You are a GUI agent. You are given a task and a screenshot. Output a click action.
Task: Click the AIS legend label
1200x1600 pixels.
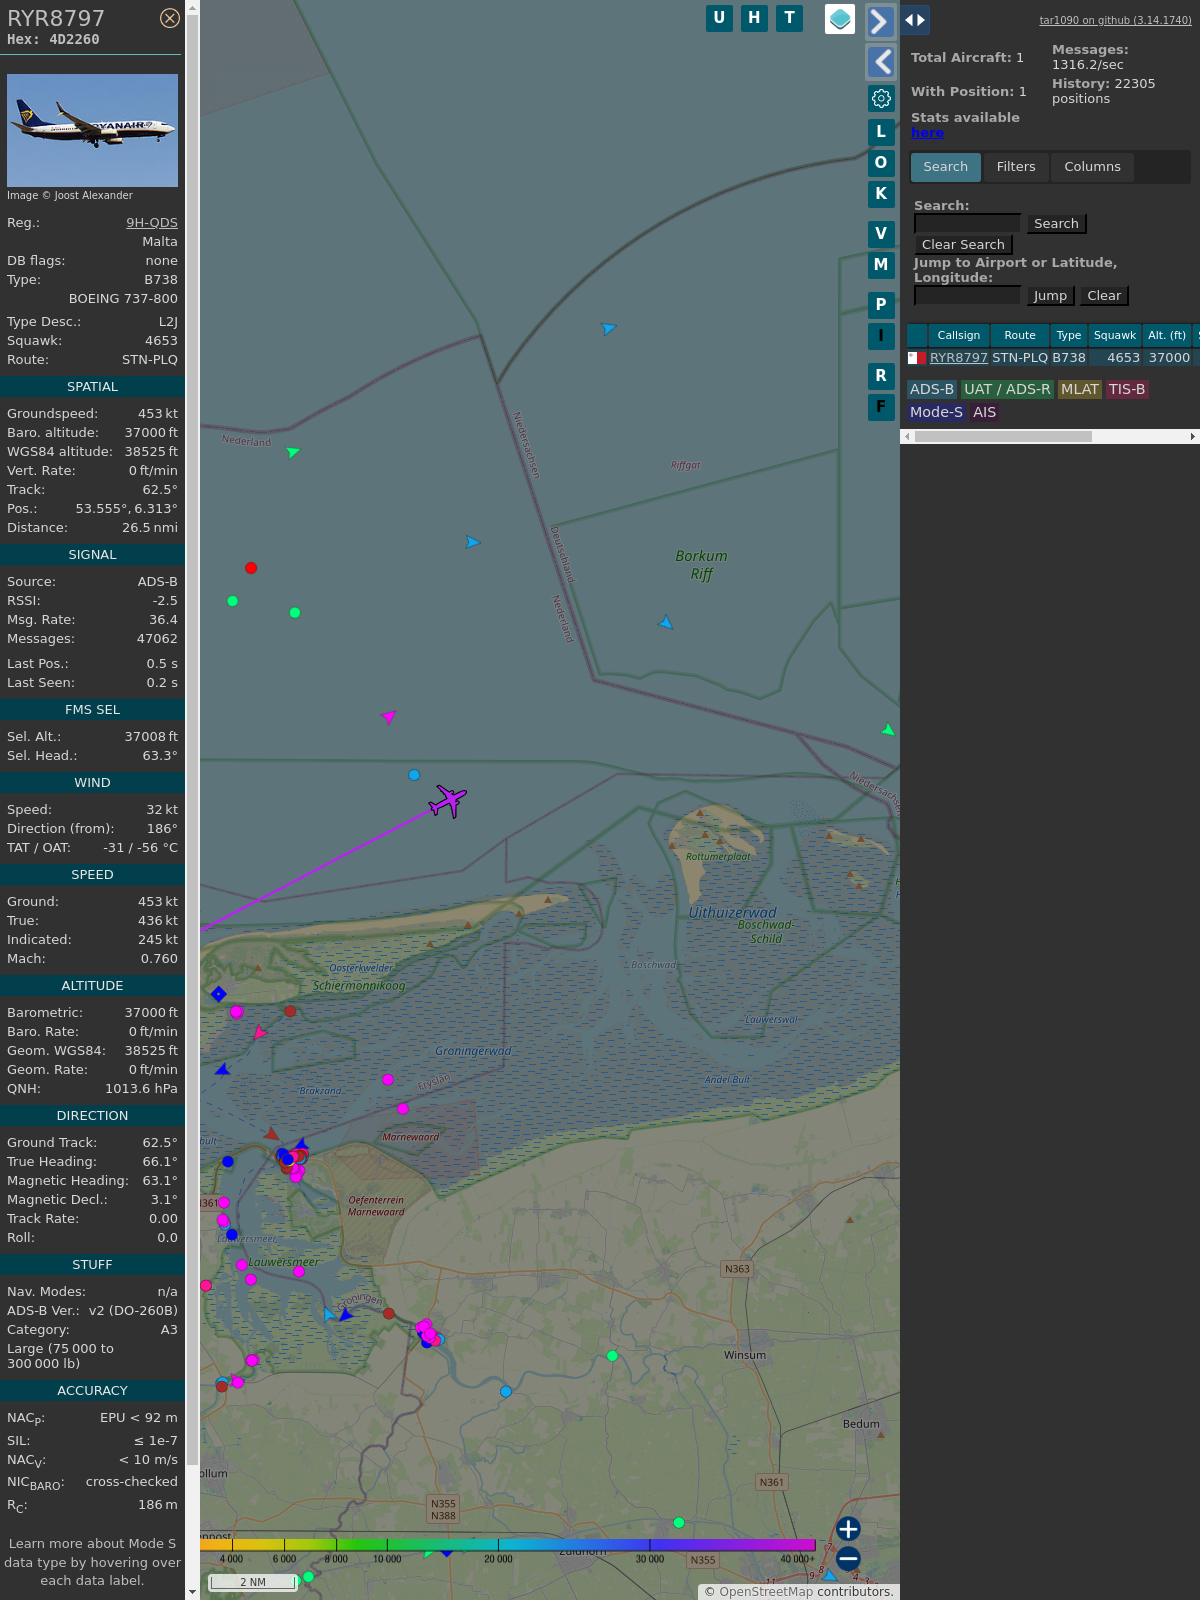[985, 412]
